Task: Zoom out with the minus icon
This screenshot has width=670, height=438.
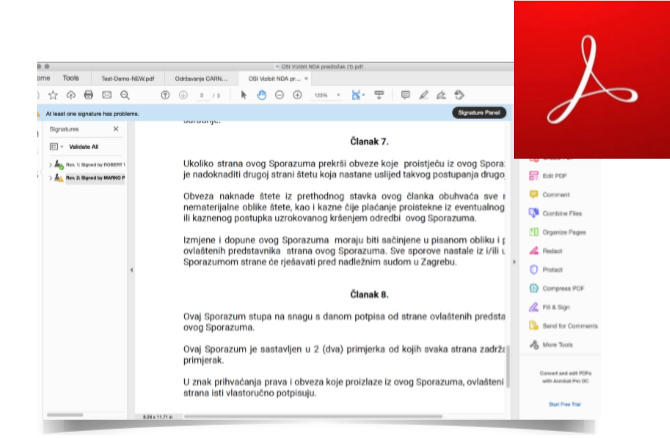Action: click(279, 95)
